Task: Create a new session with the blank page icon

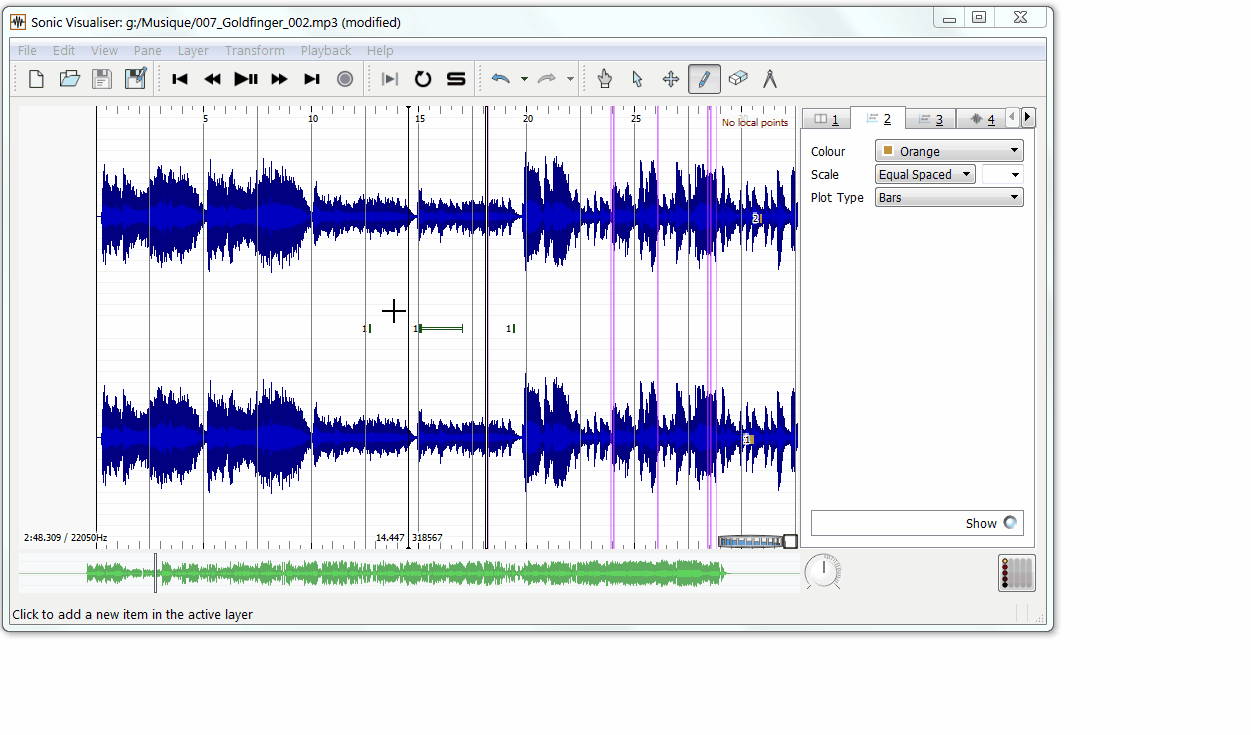Action: coord(37,79)
